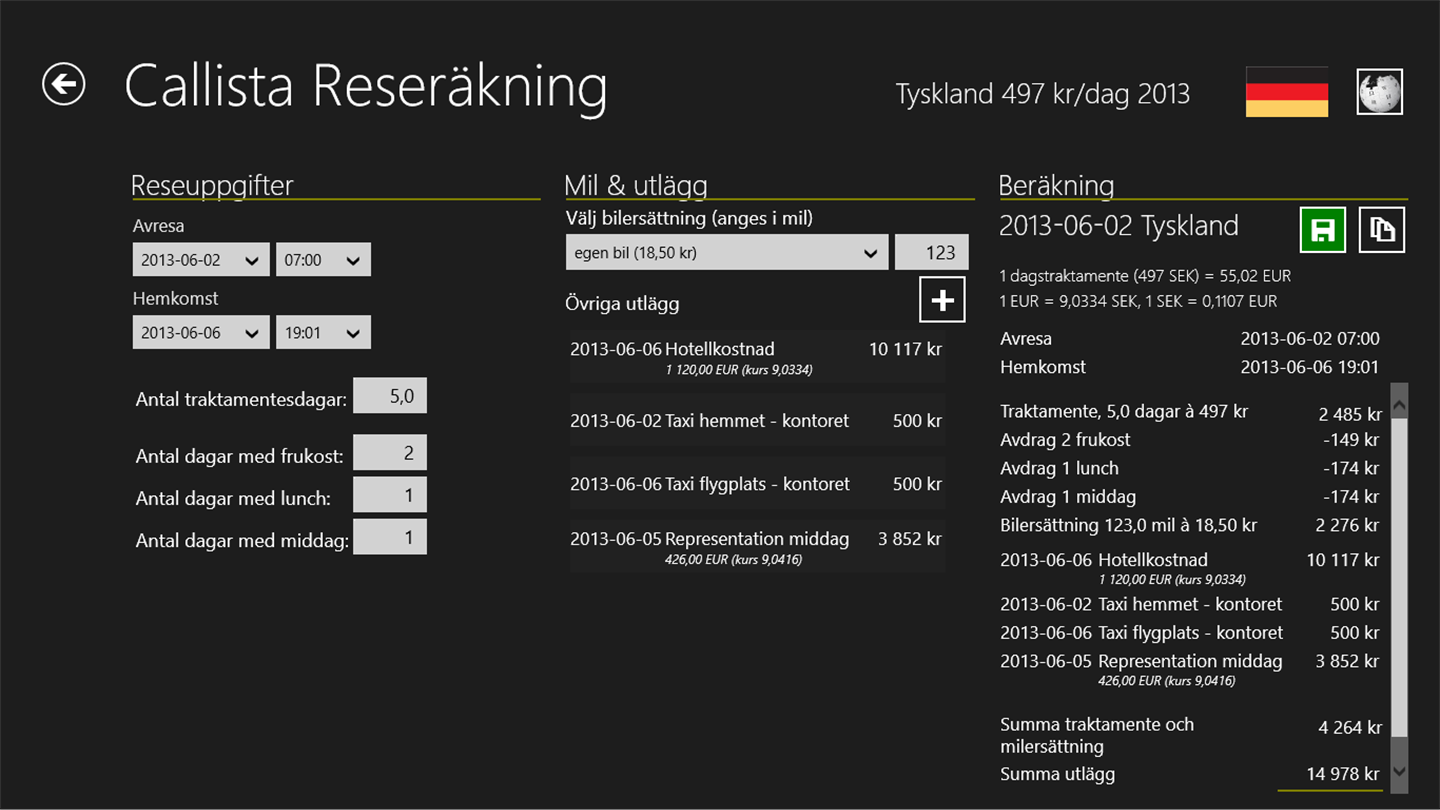The width and height of the screenshot is (1440, 810).
Task: Click the 1 EUR = 9,0334 SEK exchange rate line
Action: coord(1138,301)
